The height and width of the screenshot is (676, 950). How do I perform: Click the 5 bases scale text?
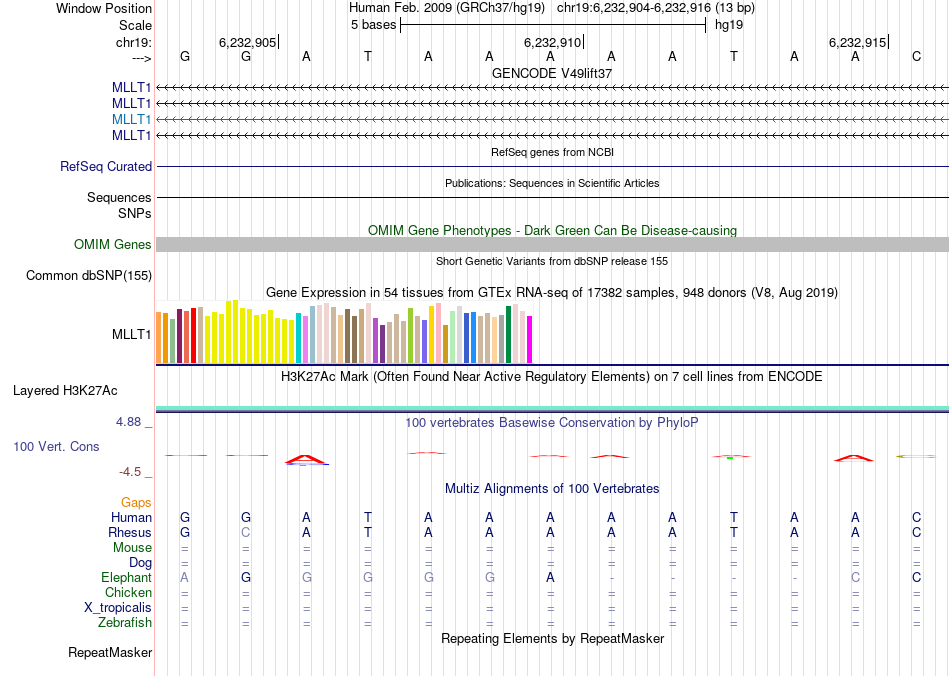pyautogui.click(x=373, y=25)
